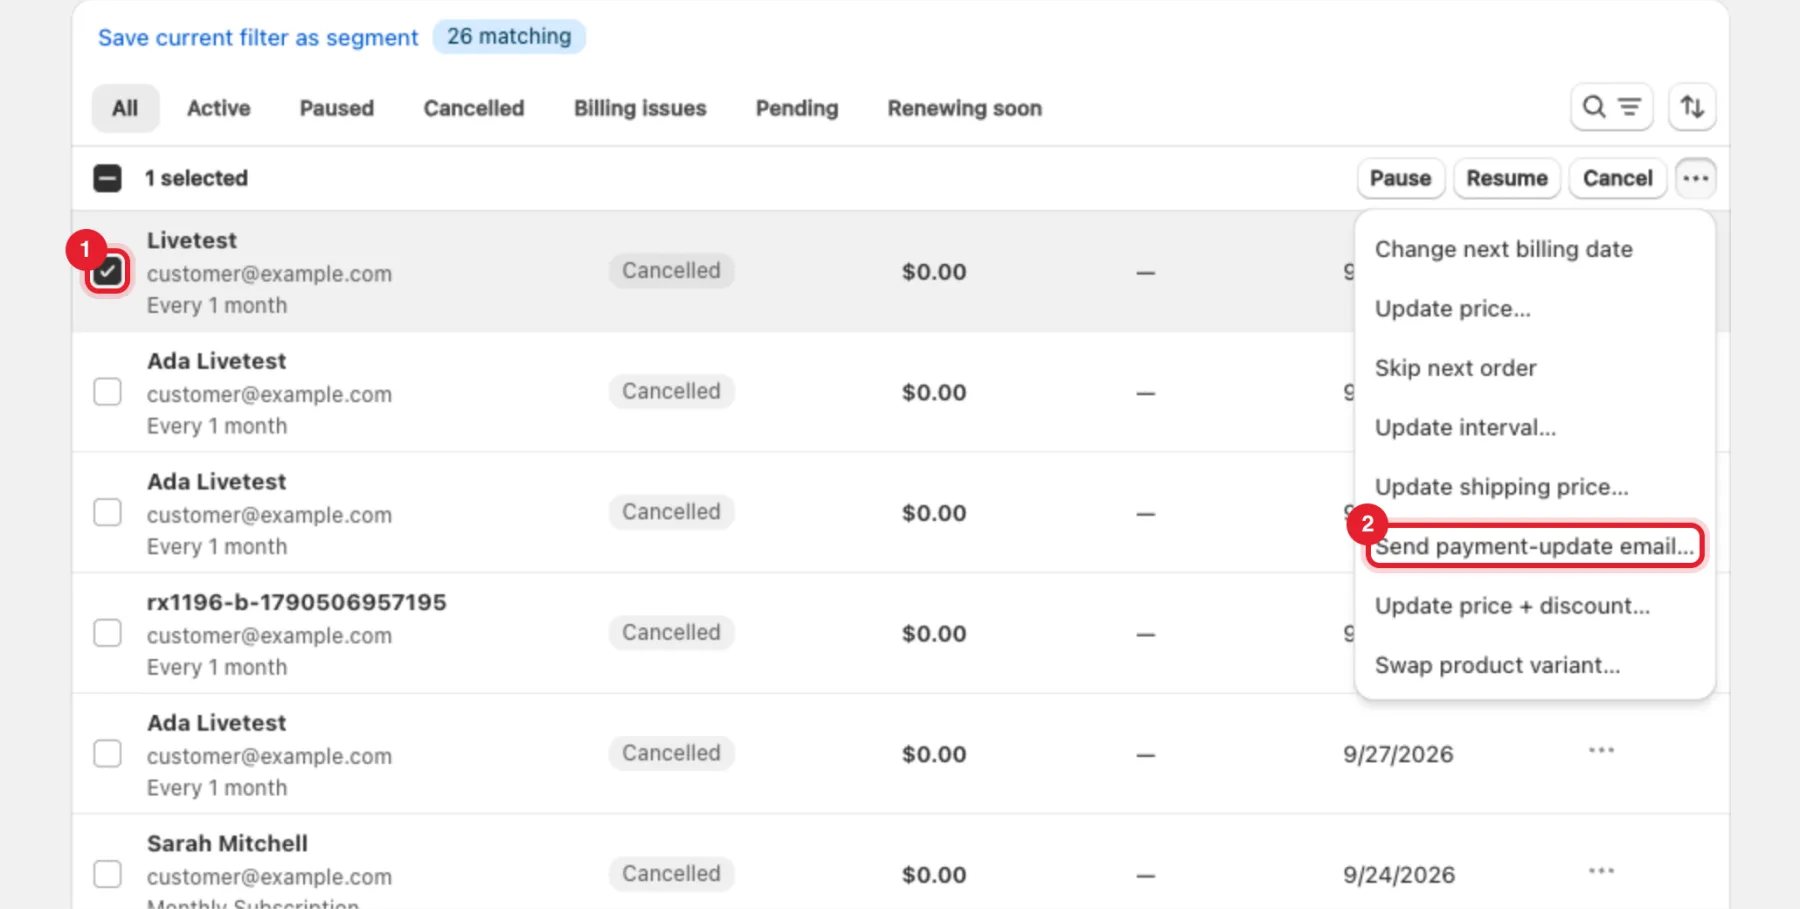This screenshot has height=909, width=1800.
Task: Open the sort order arrows button
Action: [1692, 107]
